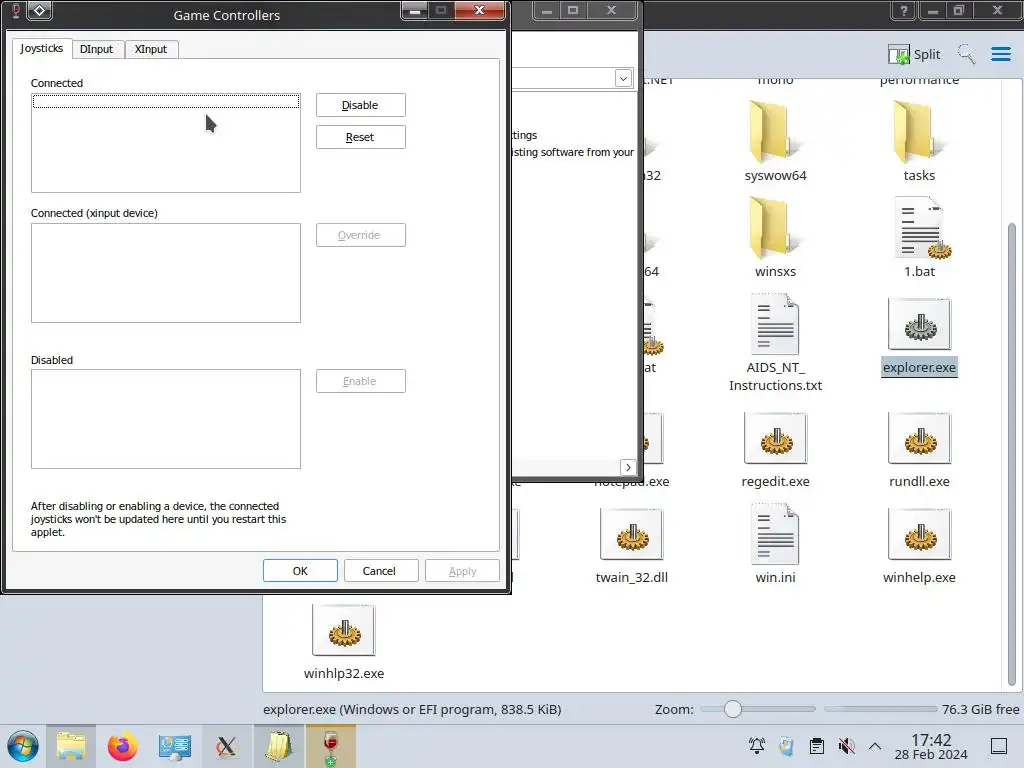Select the rundll.exe icon
This screenshot has height=768, width=1024.
coord(919,438)
